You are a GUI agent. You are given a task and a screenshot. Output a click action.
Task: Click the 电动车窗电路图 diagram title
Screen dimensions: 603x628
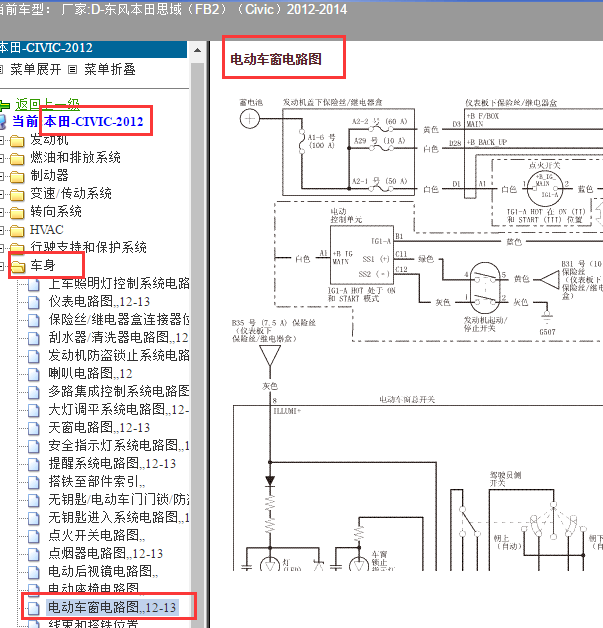[276, 59]
